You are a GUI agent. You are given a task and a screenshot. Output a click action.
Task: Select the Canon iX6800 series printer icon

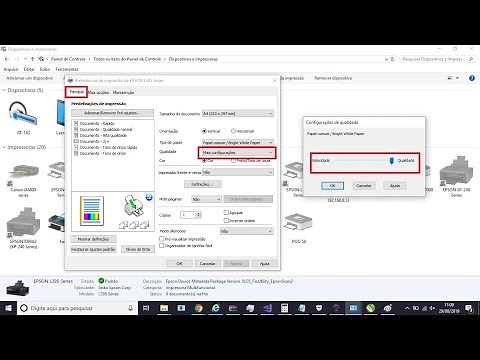tap(23, 173)
